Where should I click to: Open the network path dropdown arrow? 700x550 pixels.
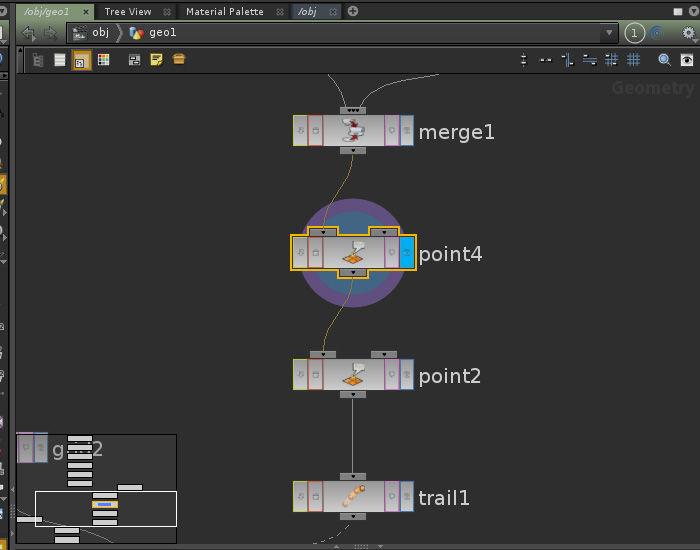610,33
